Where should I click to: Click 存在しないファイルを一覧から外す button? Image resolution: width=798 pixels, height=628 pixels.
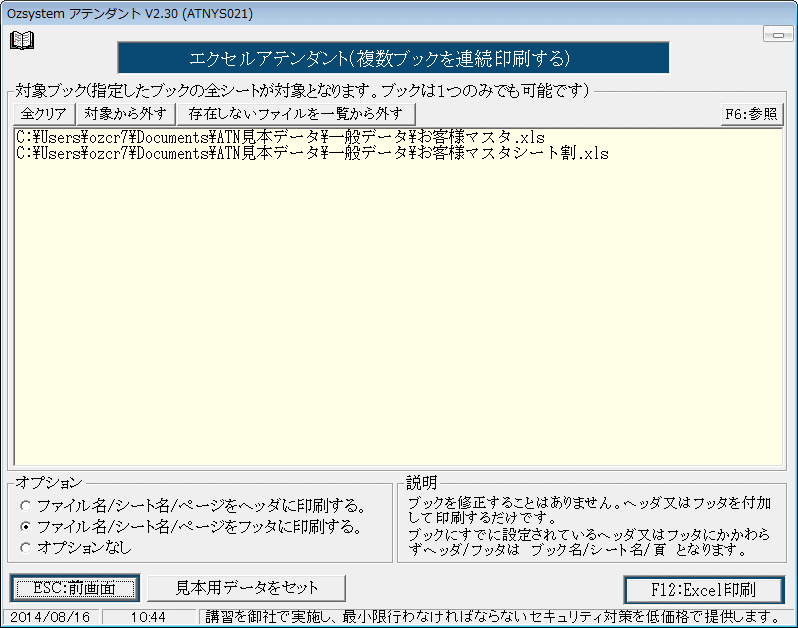(x=296, y=113)
